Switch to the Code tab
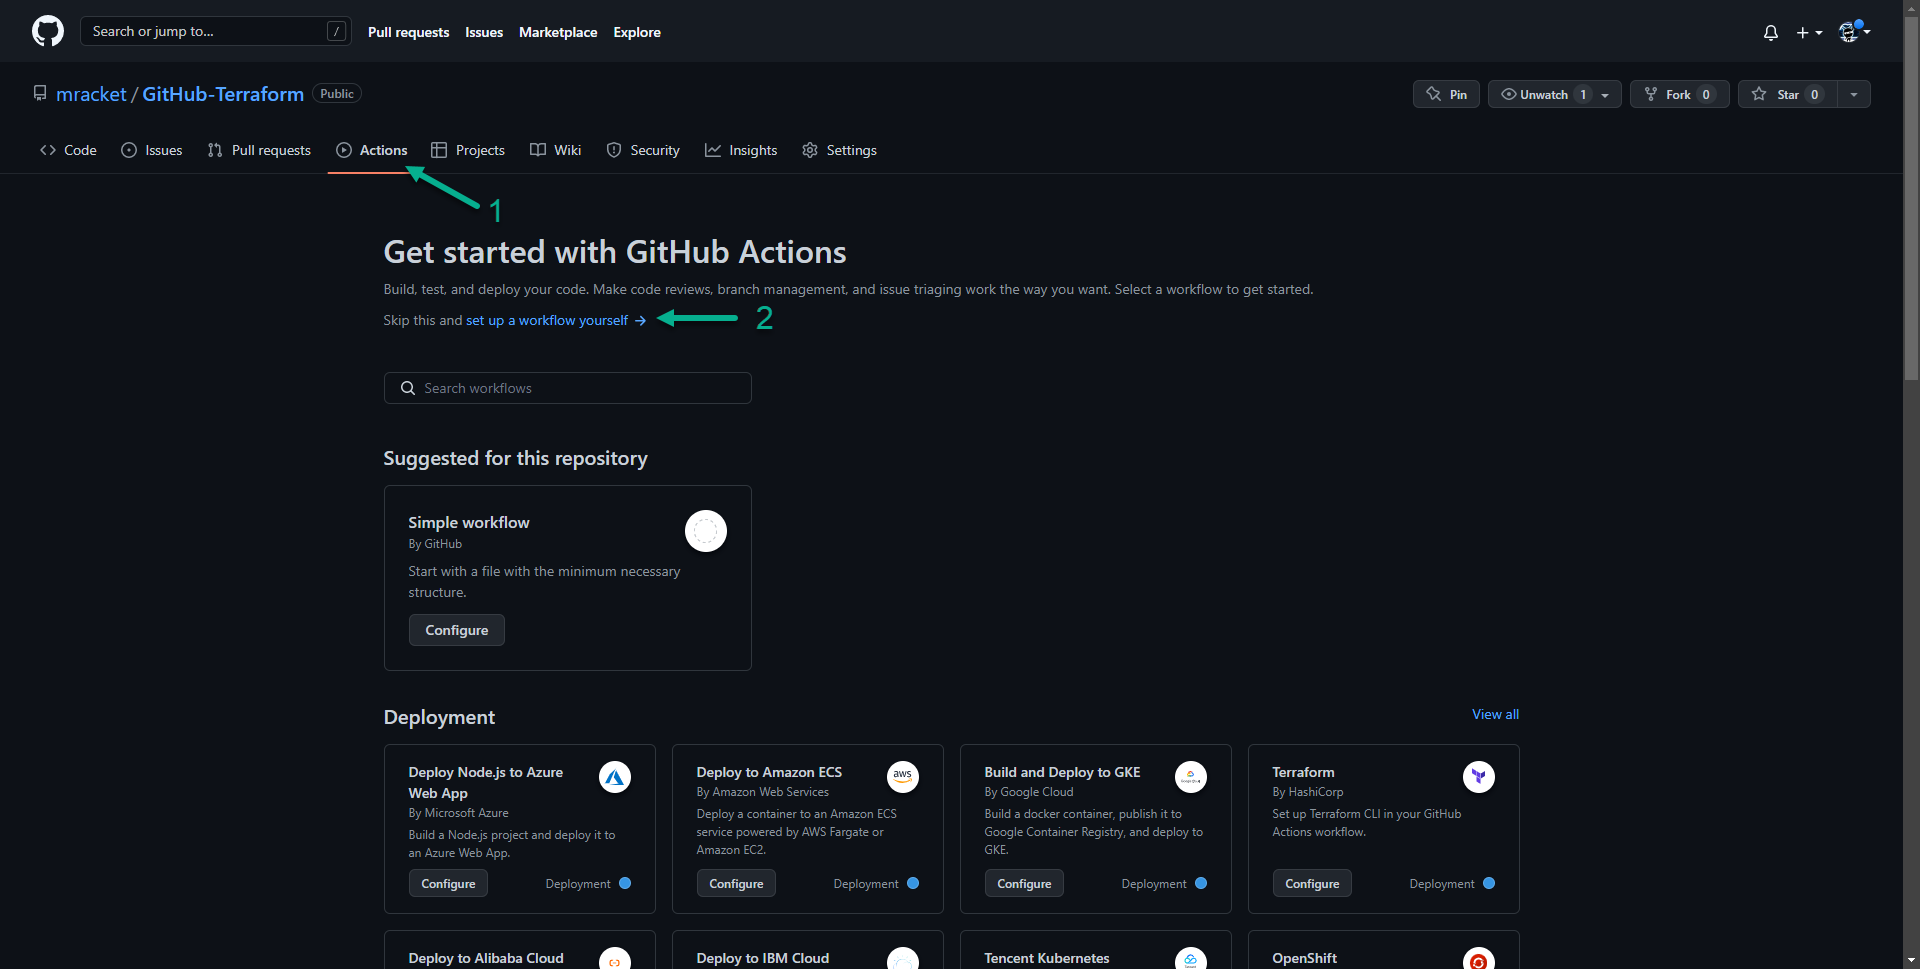The image size is (1920, 969). pyautogui.click(x=68, y=150)
